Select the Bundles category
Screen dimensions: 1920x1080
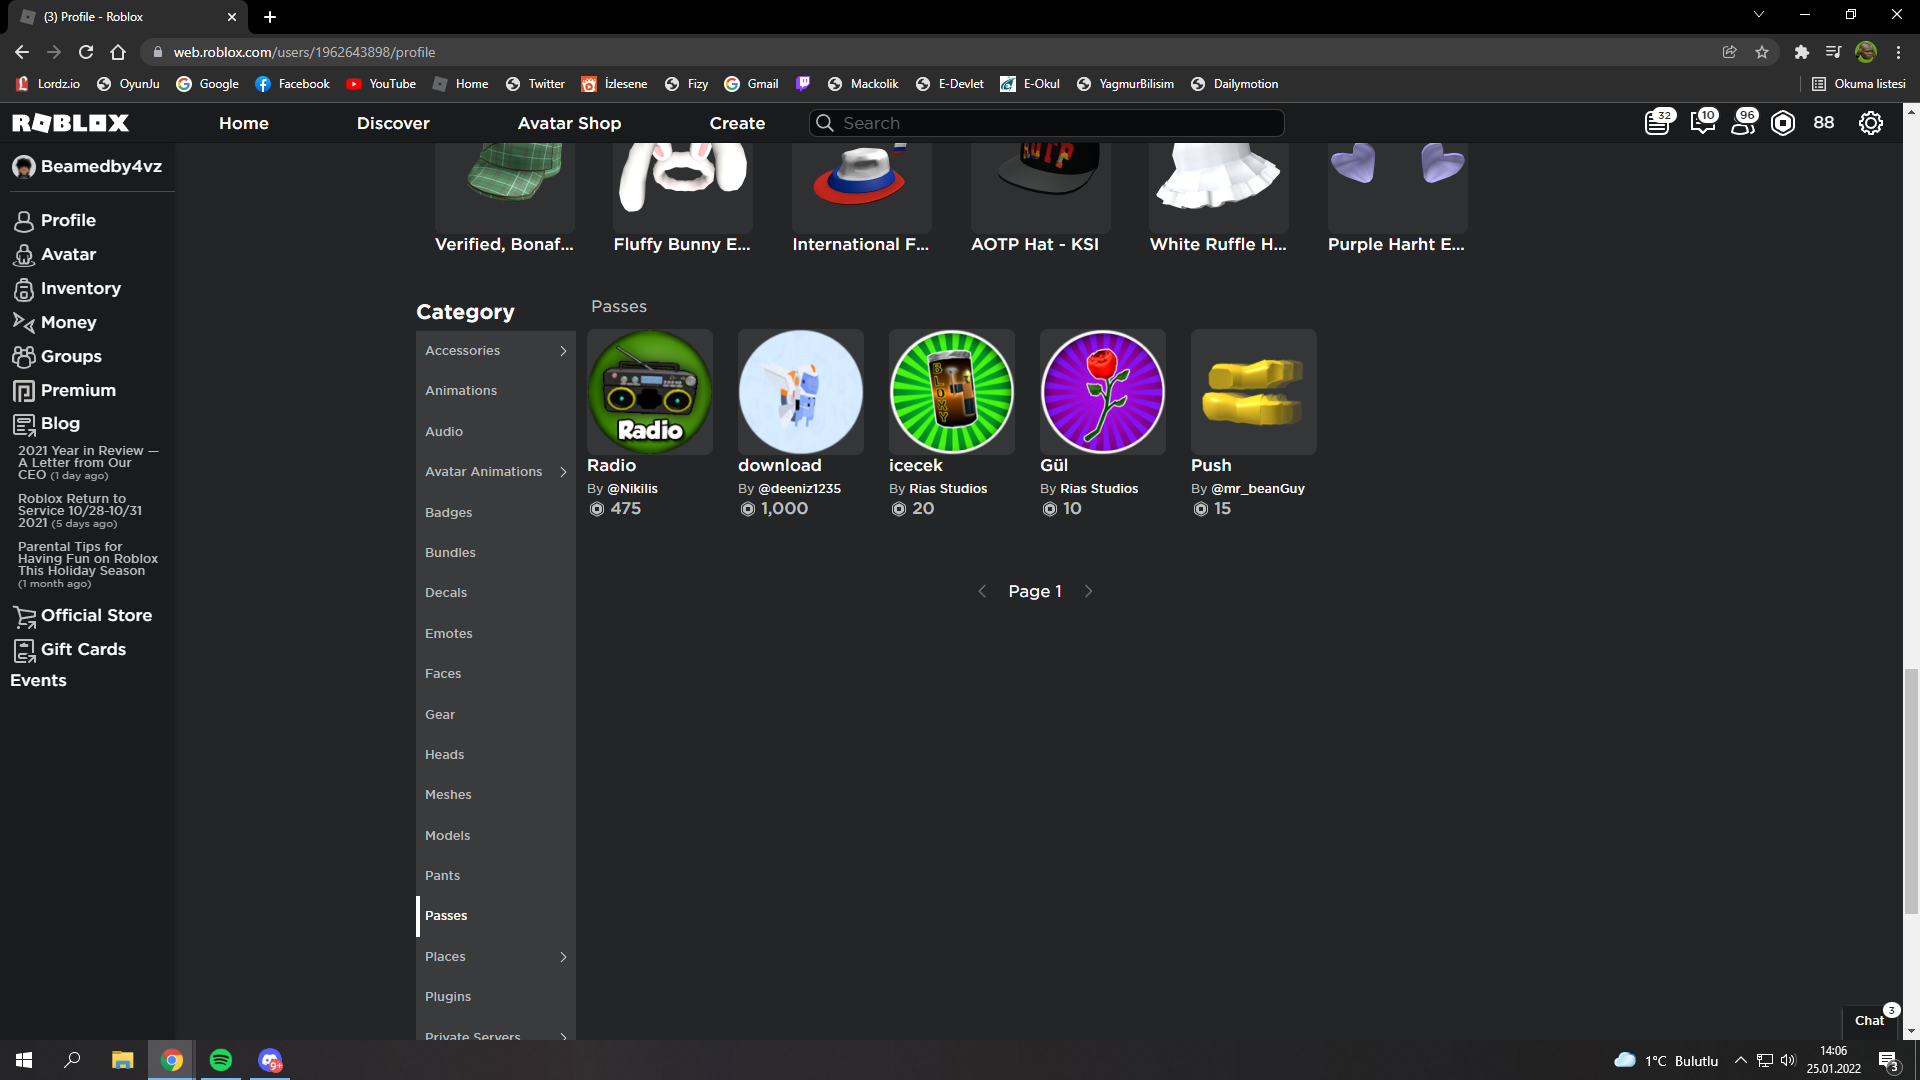pos(496,553)
